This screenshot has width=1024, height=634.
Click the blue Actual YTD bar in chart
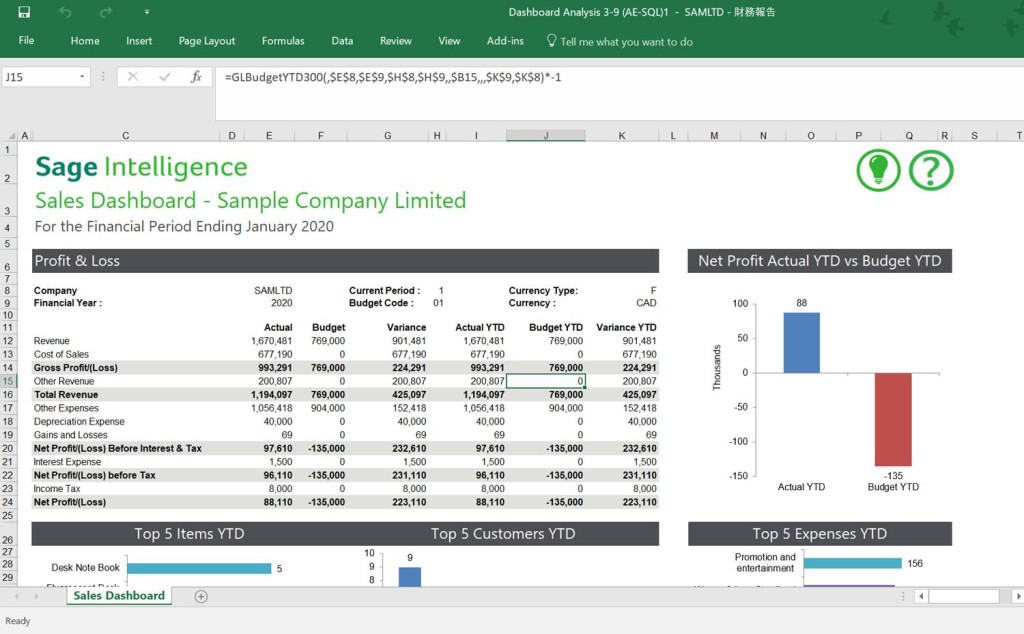(x=801, y=343)
